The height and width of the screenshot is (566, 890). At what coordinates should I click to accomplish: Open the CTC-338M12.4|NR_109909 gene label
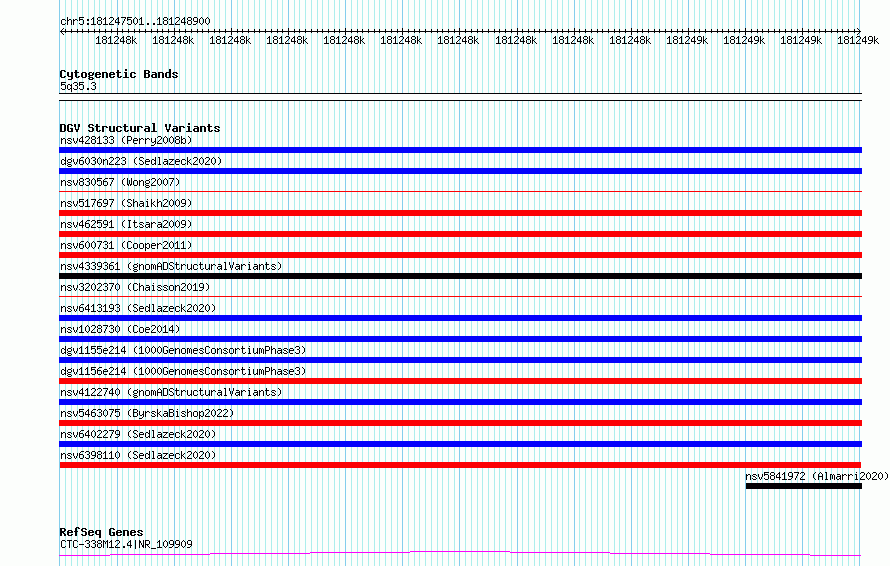click(126, 544)
